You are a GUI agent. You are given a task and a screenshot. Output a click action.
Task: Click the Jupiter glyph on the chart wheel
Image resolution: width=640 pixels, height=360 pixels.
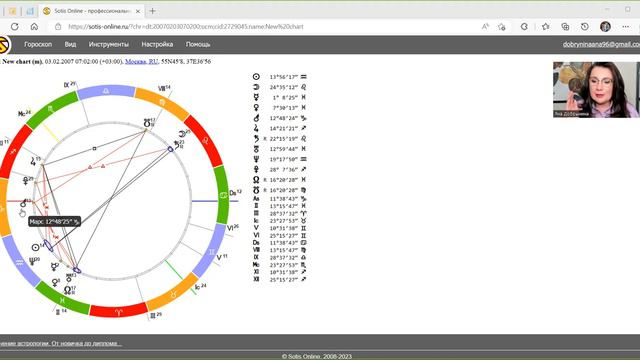pos(33,162)
